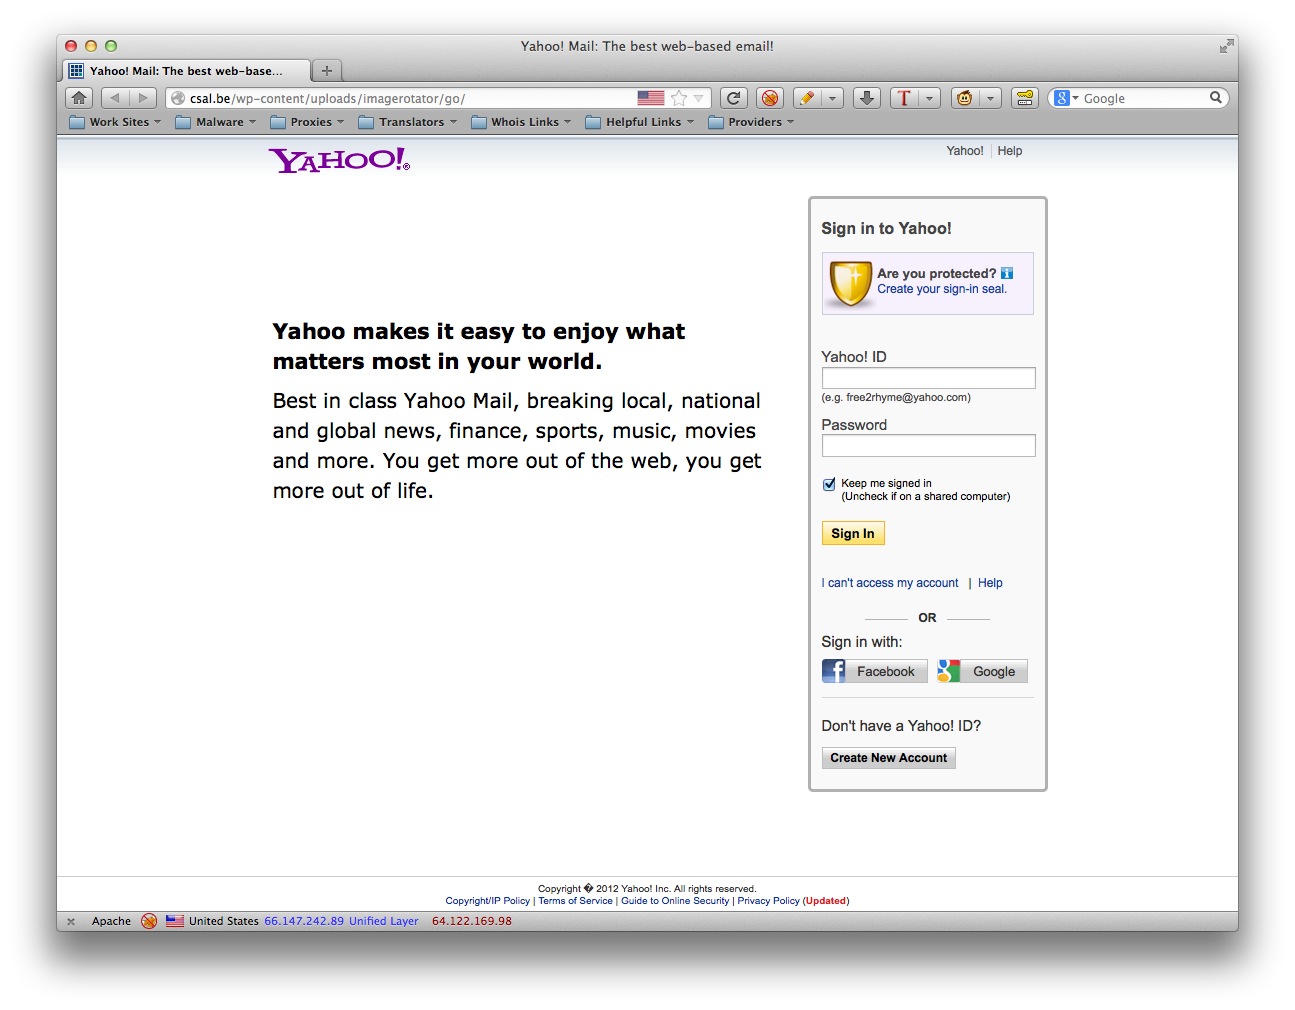
Task: Click the Password input field
Action: (928, 446)
